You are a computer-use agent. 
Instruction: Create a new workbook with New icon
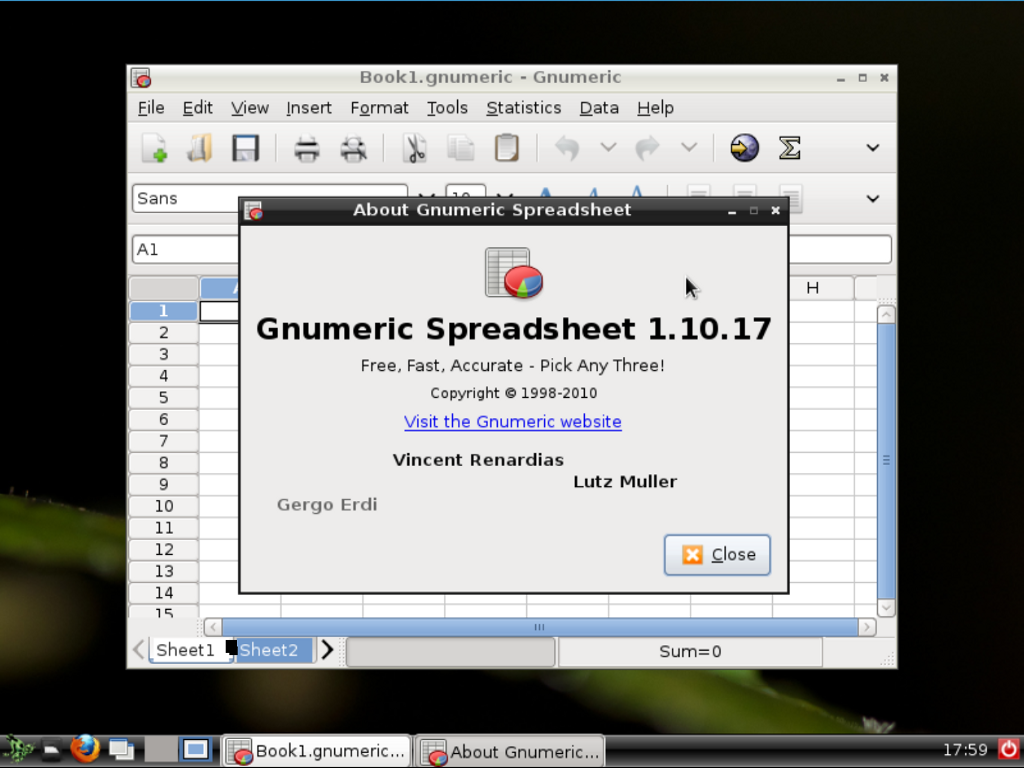point(155,148)
